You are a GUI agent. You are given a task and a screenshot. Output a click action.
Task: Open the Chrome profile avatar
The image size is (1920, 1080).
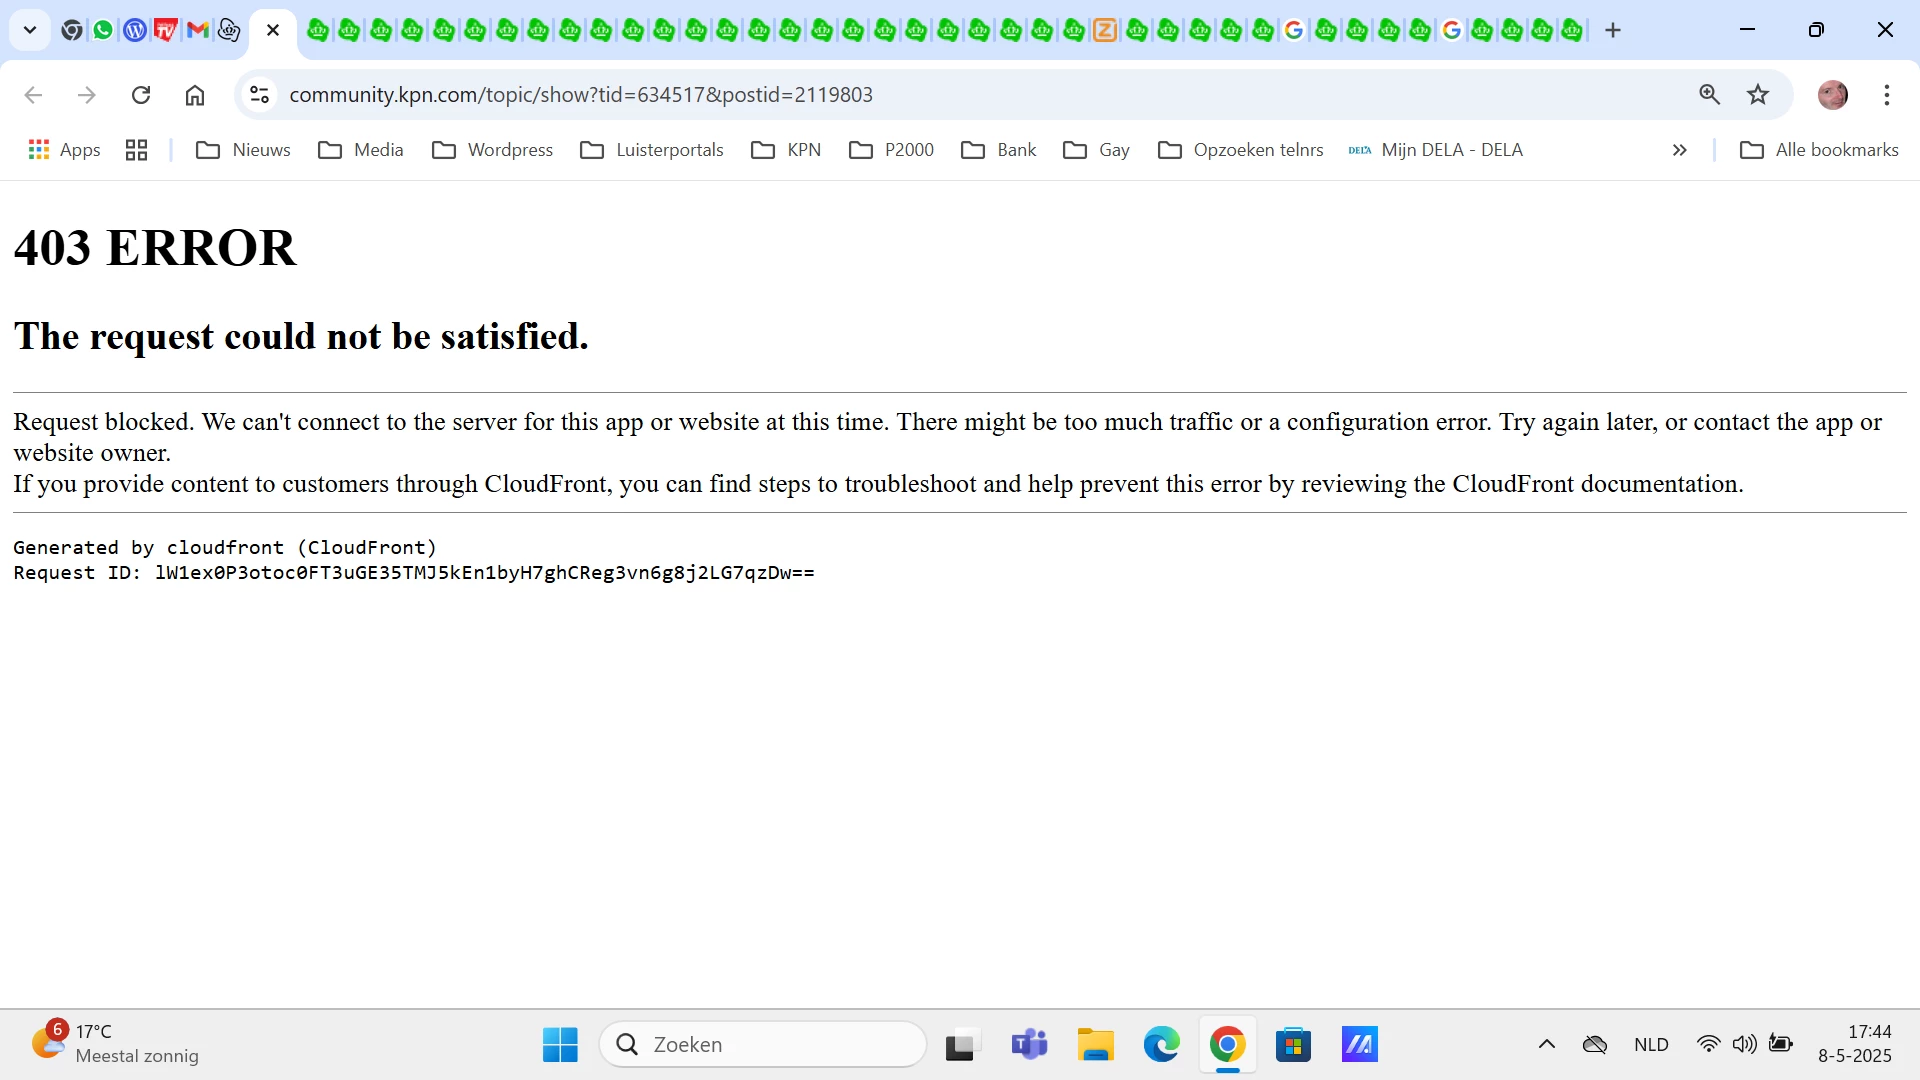click(x=1832, y=95)
